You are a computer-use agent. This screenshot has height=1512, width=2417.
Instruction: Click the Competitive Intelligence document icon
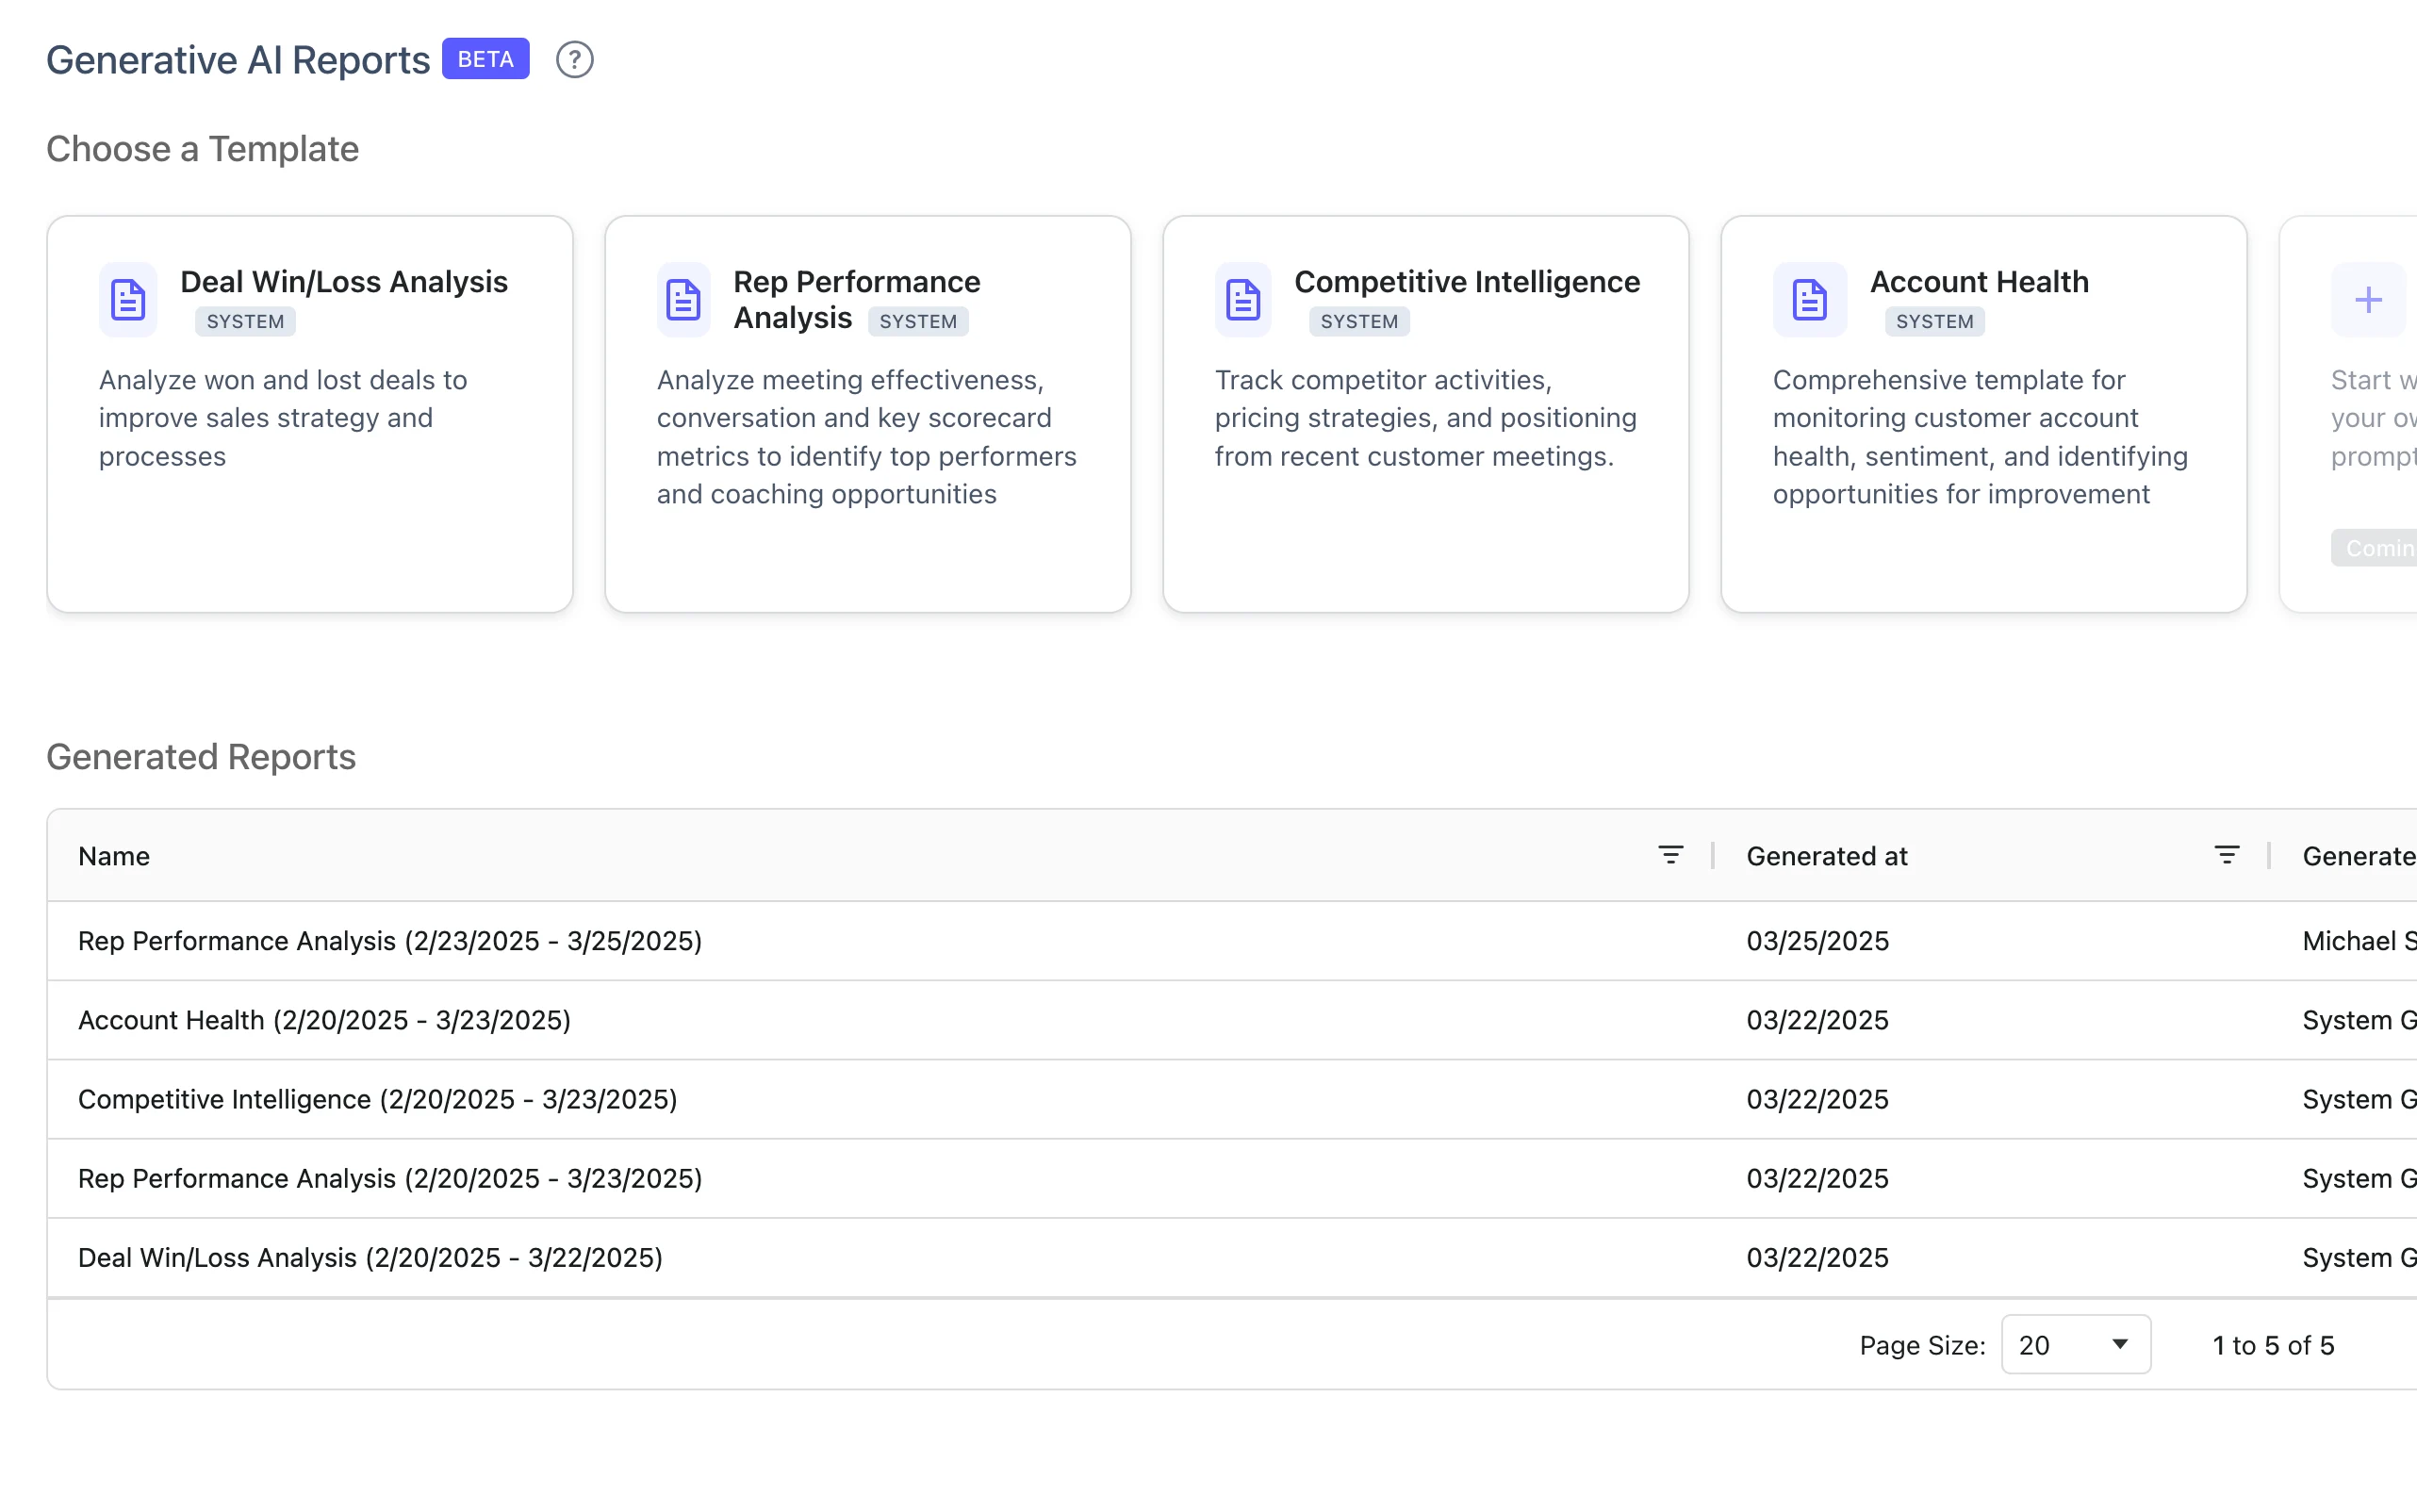1243,300
